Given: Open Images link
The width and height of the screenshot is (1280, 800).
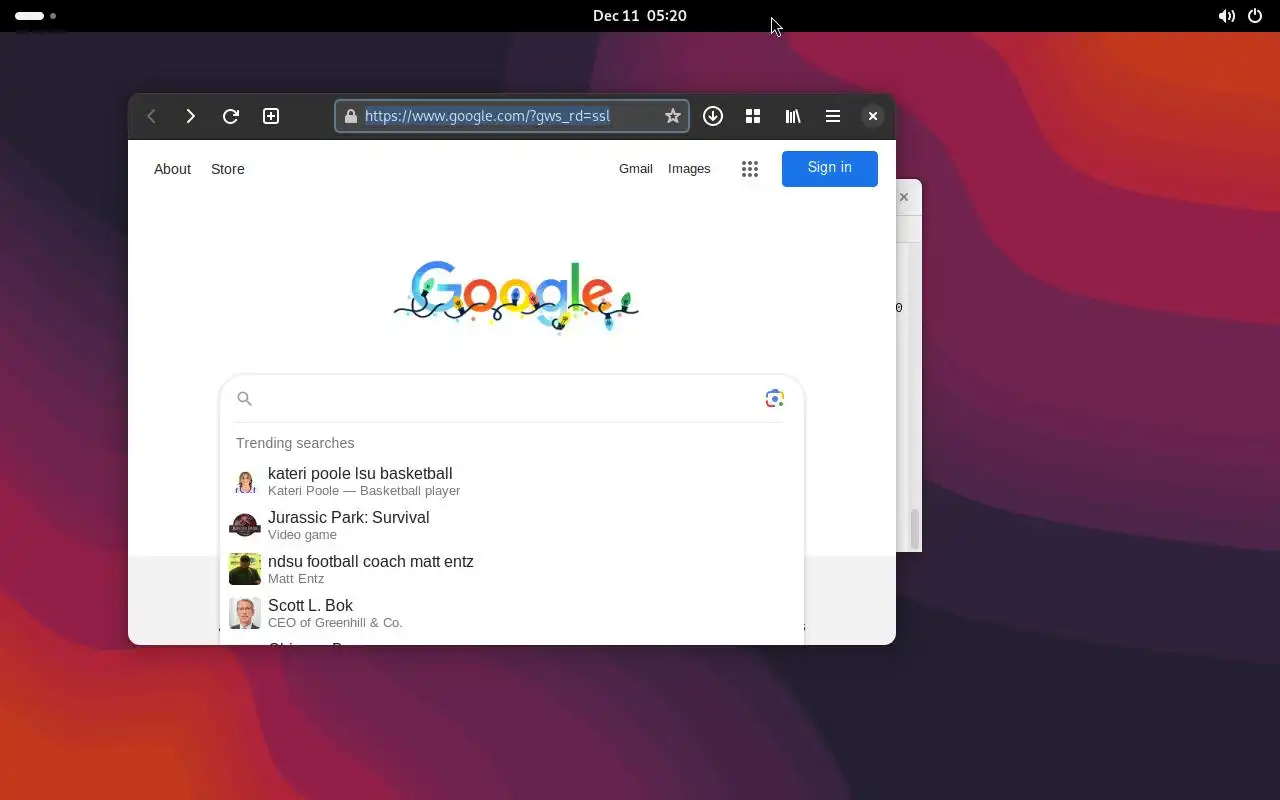Looking at the screenshot, I should coord(689,169).
